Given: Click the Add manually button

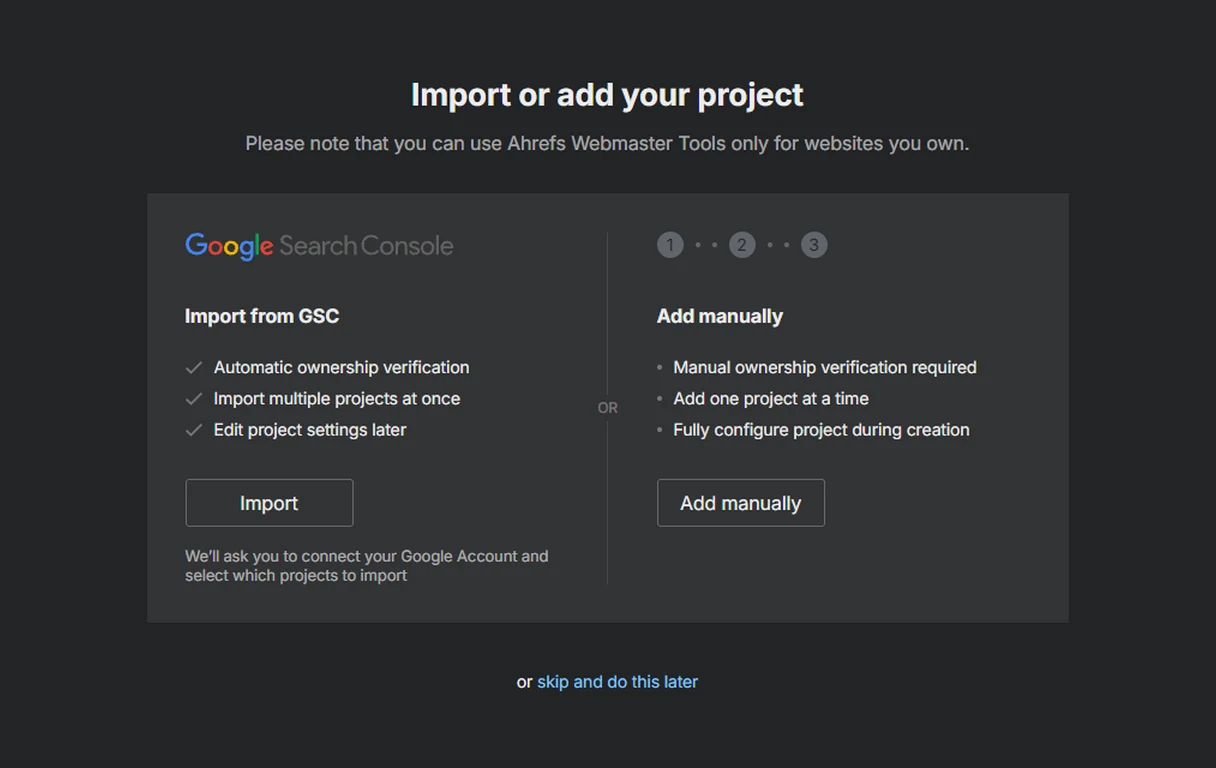Looking at the screenshot, I should [741, 503].
